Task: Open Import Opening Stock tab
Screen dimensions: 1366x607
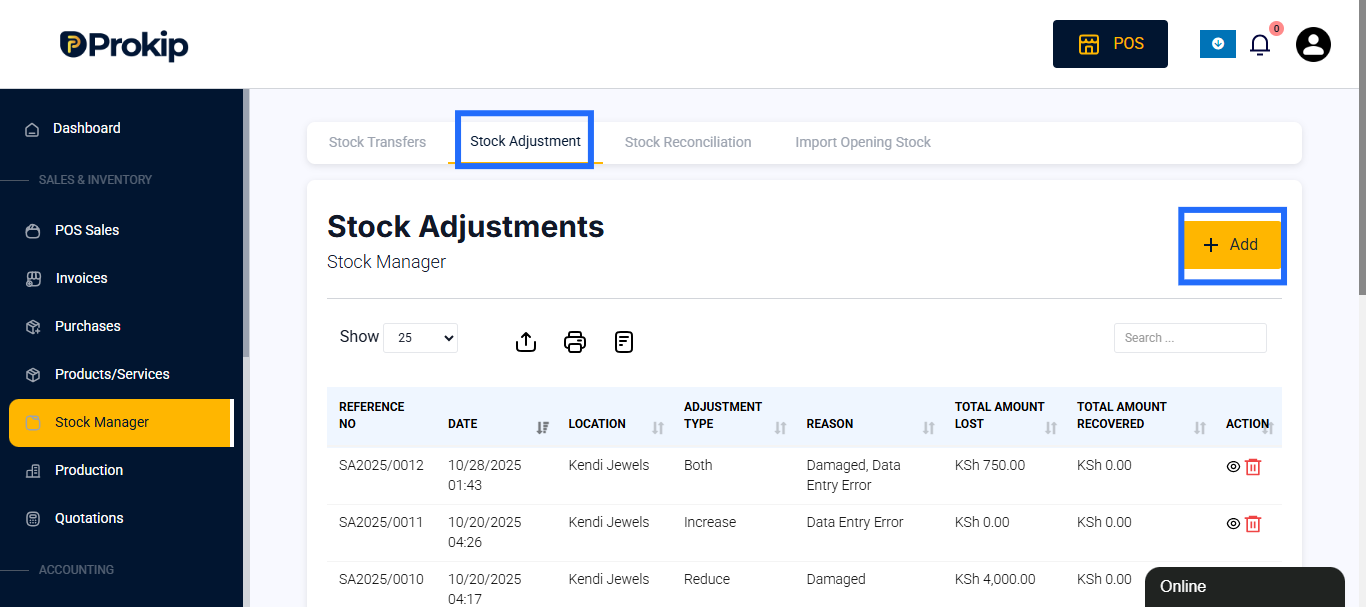Action: [x=863, y=142]
